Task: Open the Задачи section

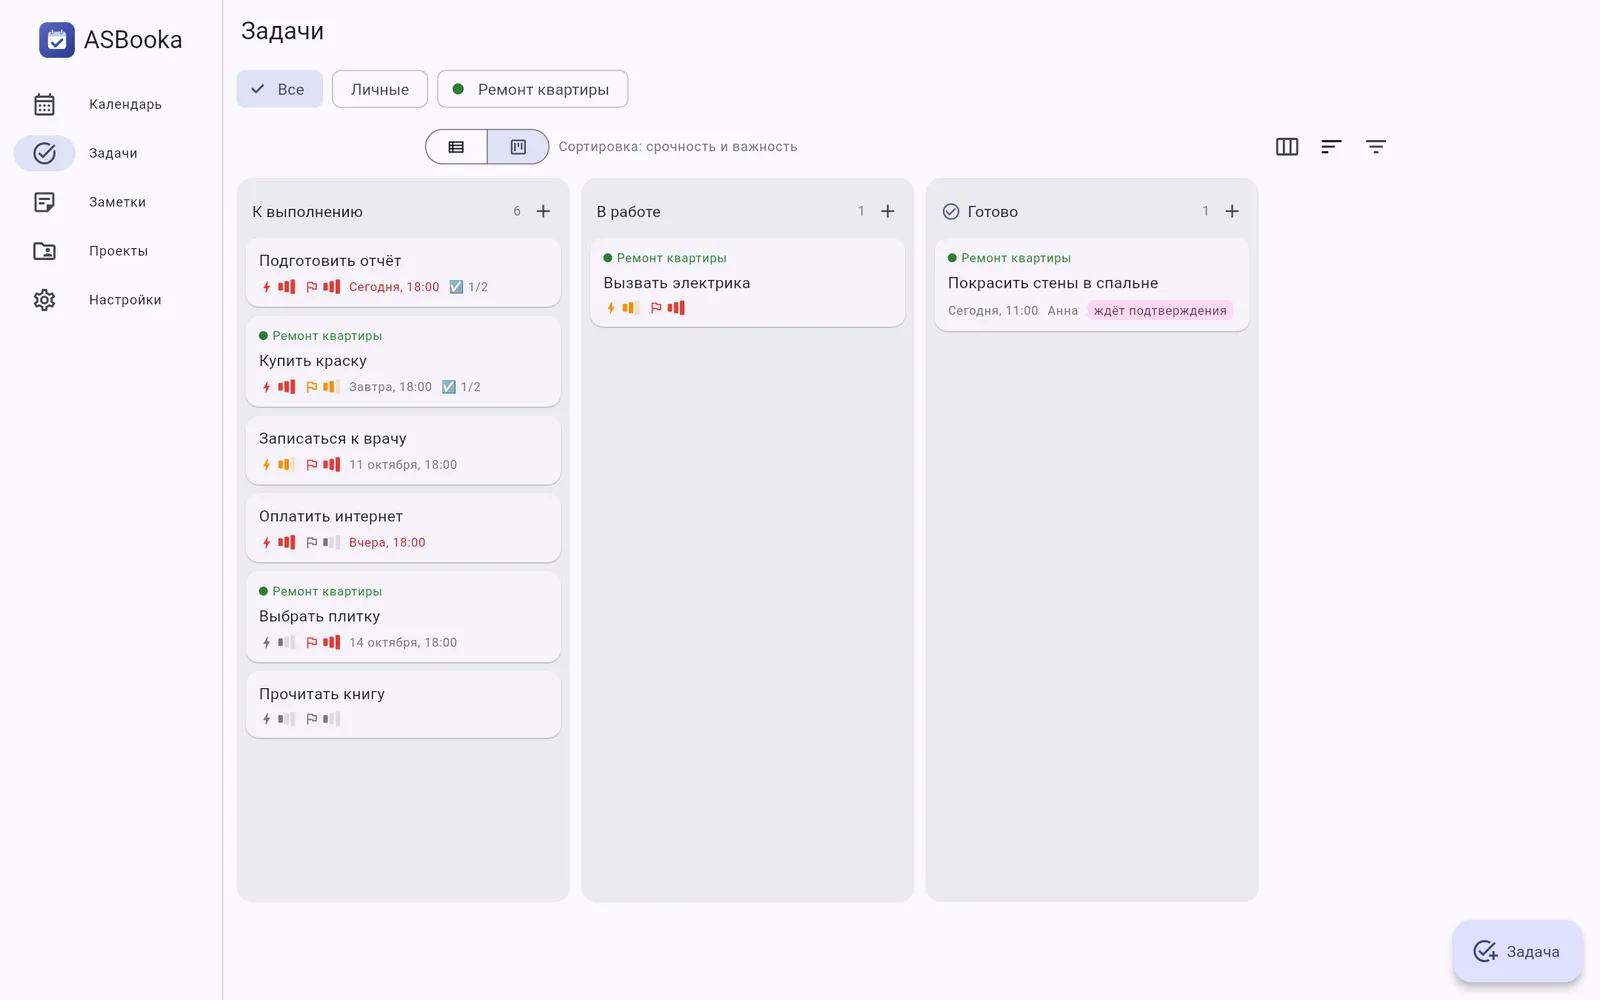Action: coord(111,153)
